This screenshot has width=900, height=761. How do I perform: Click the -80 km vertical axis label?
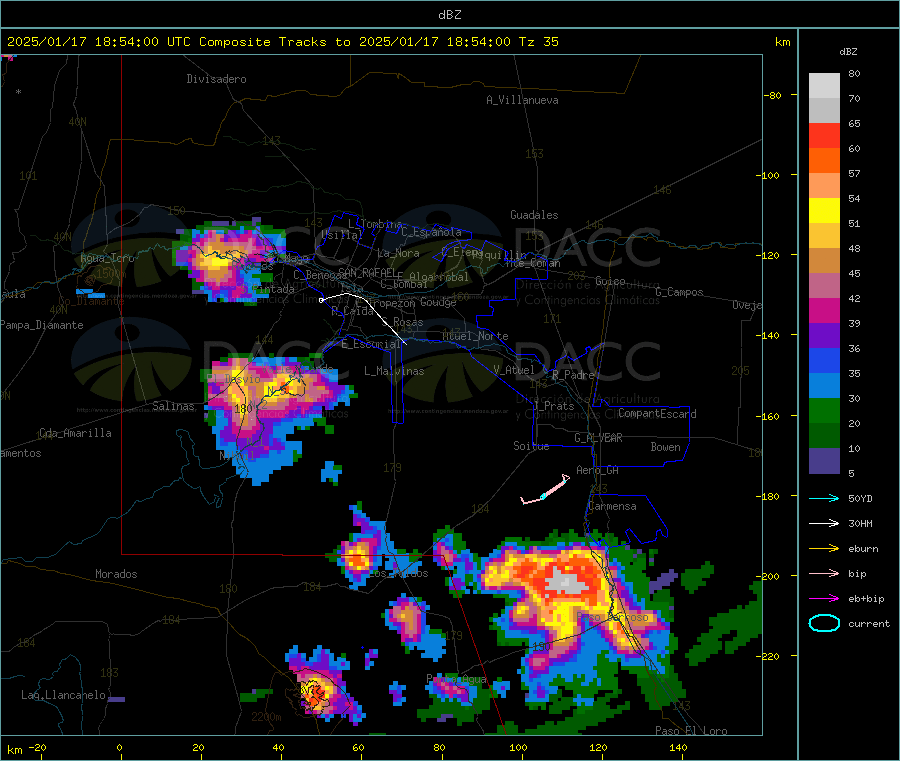773,95
